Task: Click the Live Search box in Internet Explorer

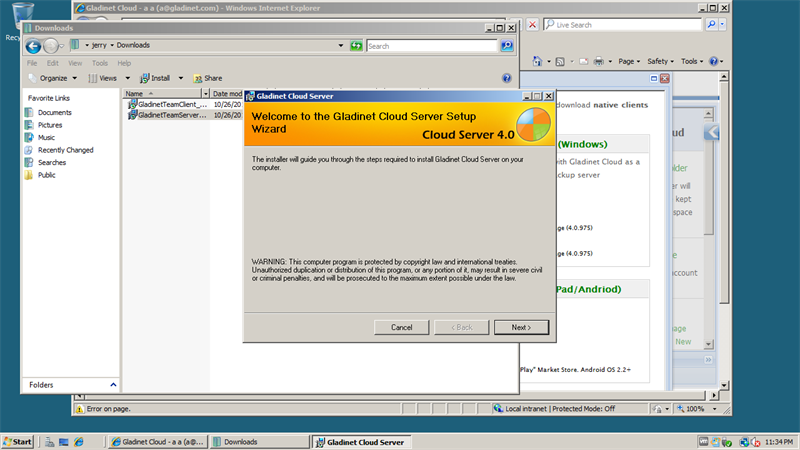Action: (x=622, y=24)
